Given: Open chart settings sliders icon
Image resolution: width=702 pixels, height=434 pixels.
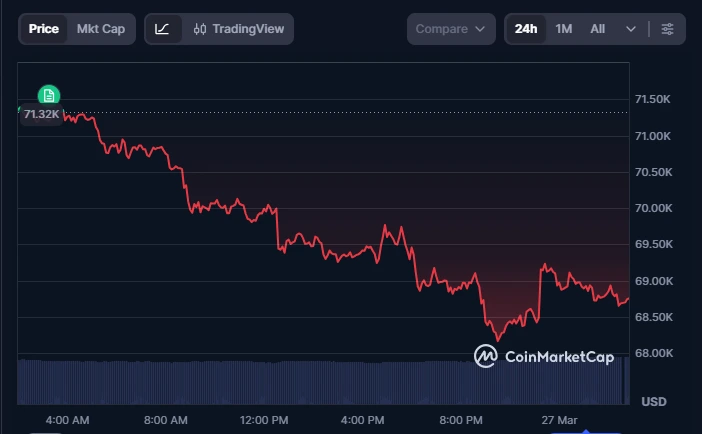Looking at the screenshot, I should click(667, 29).
